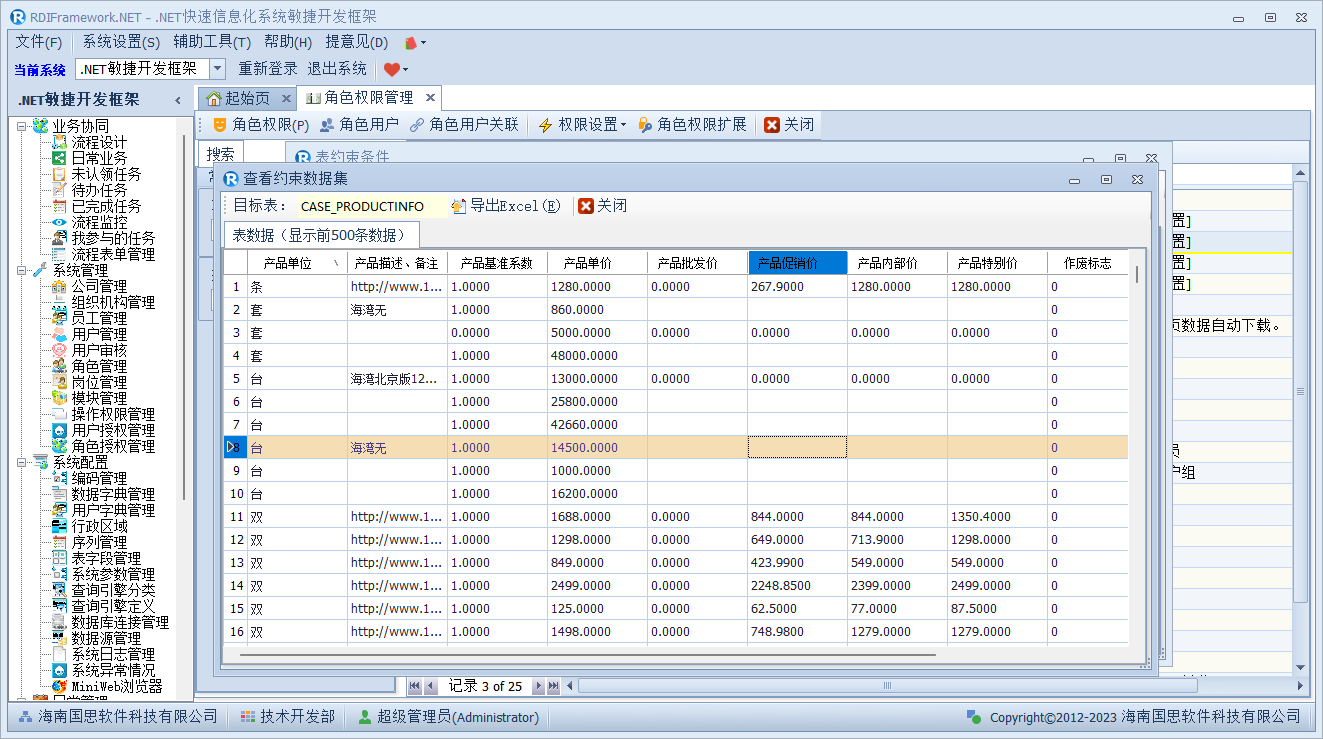Viewport: 1323px width, 739px height.
Task: Collapse the 业务协同 tree node
Action: coord(21,126)
